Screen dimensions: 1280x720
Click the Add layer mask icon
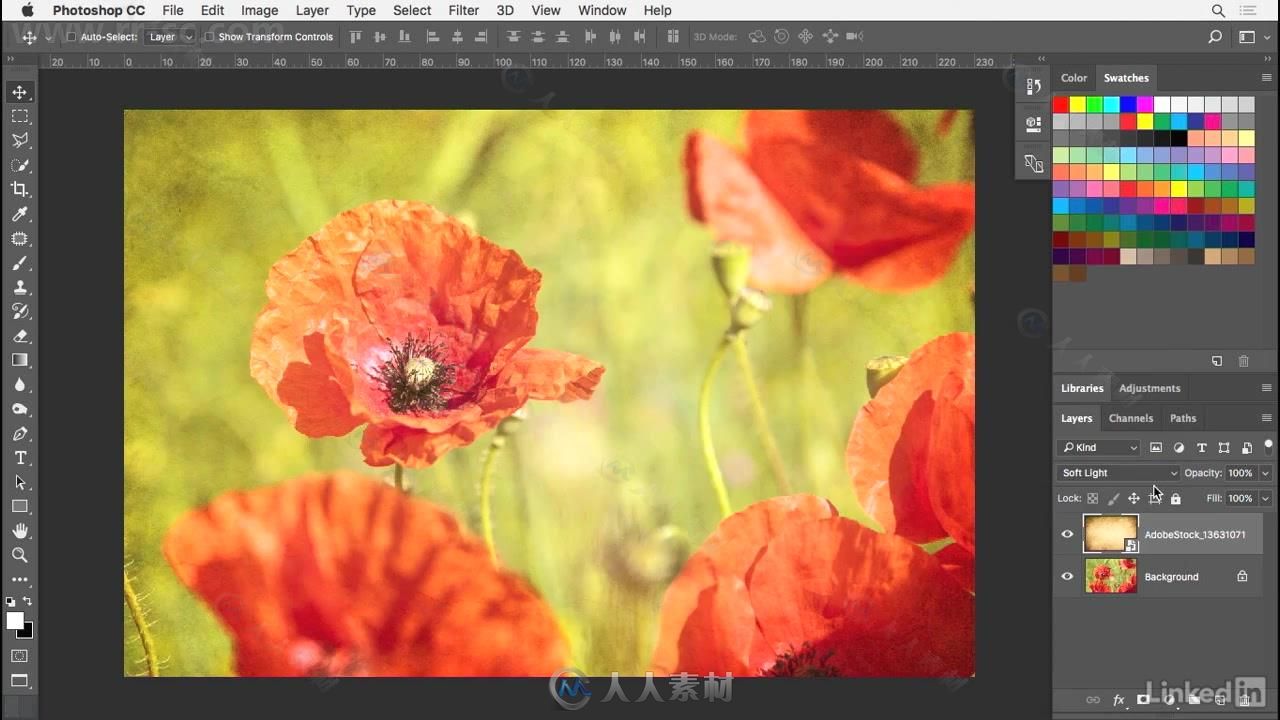point(1143,700)
